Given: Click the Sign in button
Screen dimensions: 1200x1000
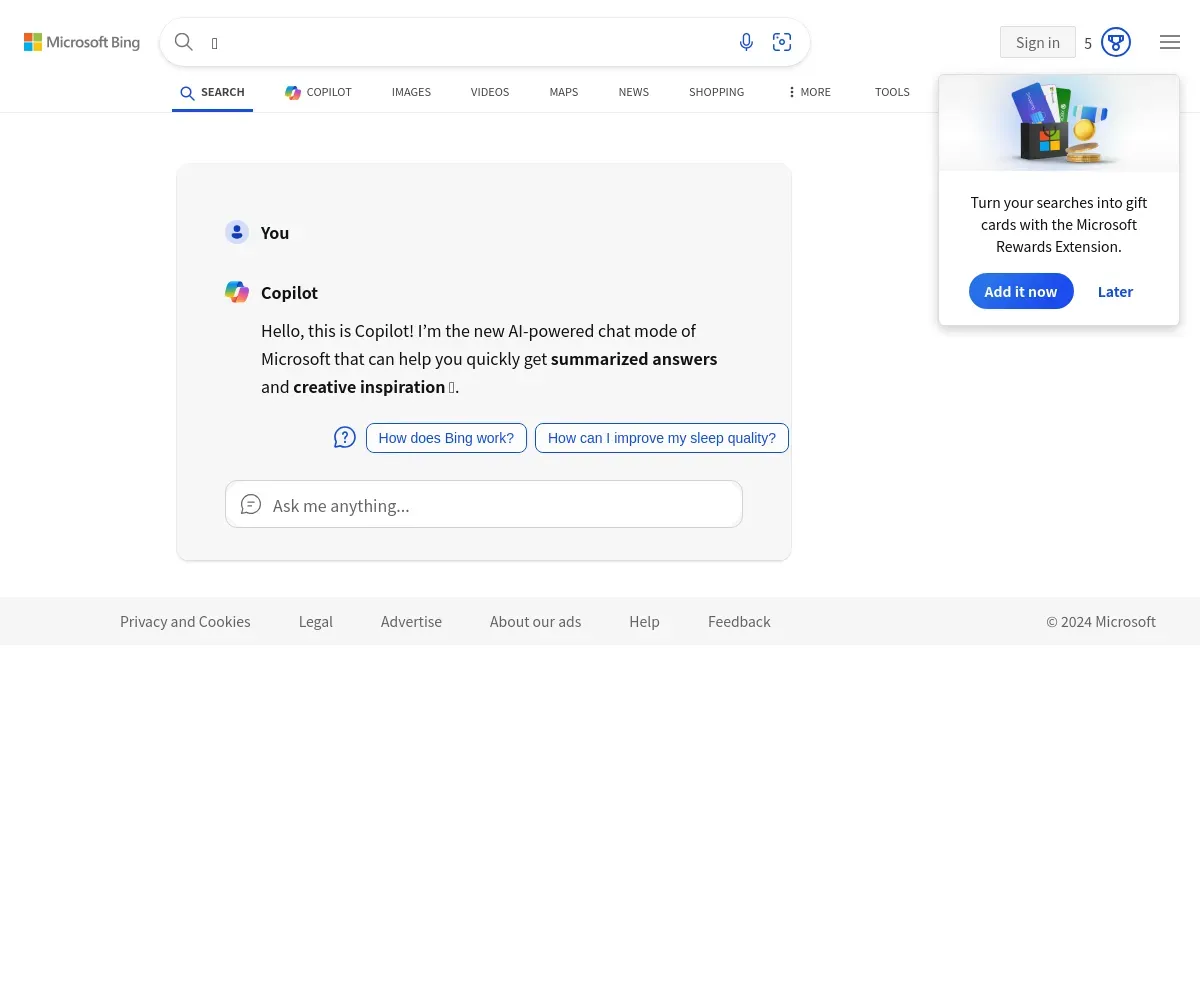Looking at the screenshot, I should click(1038, 42).
